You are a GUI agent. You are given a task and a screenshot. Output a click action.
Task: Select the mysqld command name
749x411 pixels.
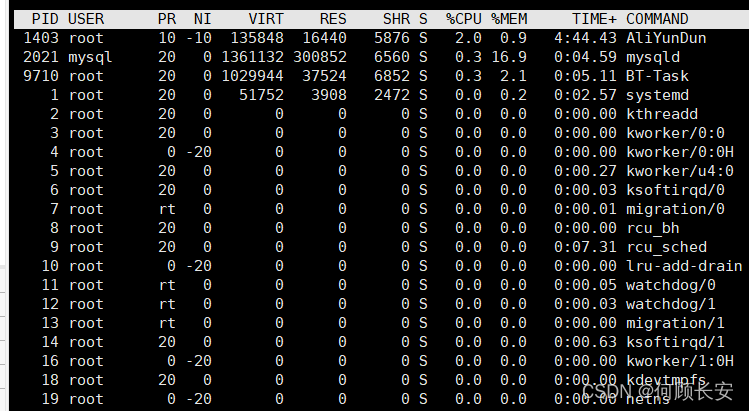[x=653, y=57]
